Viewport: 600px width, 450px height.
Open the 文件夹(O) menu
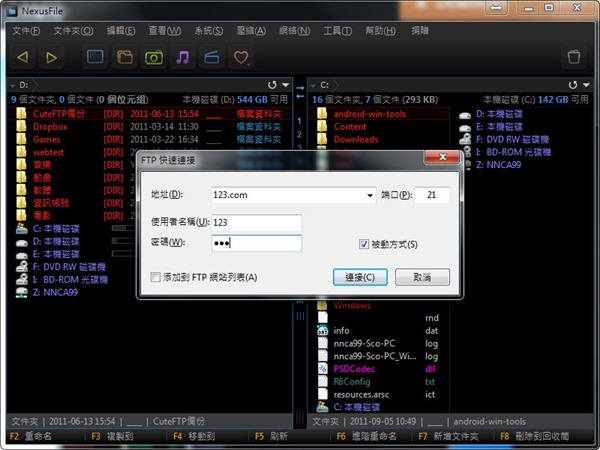click(73, 31)
